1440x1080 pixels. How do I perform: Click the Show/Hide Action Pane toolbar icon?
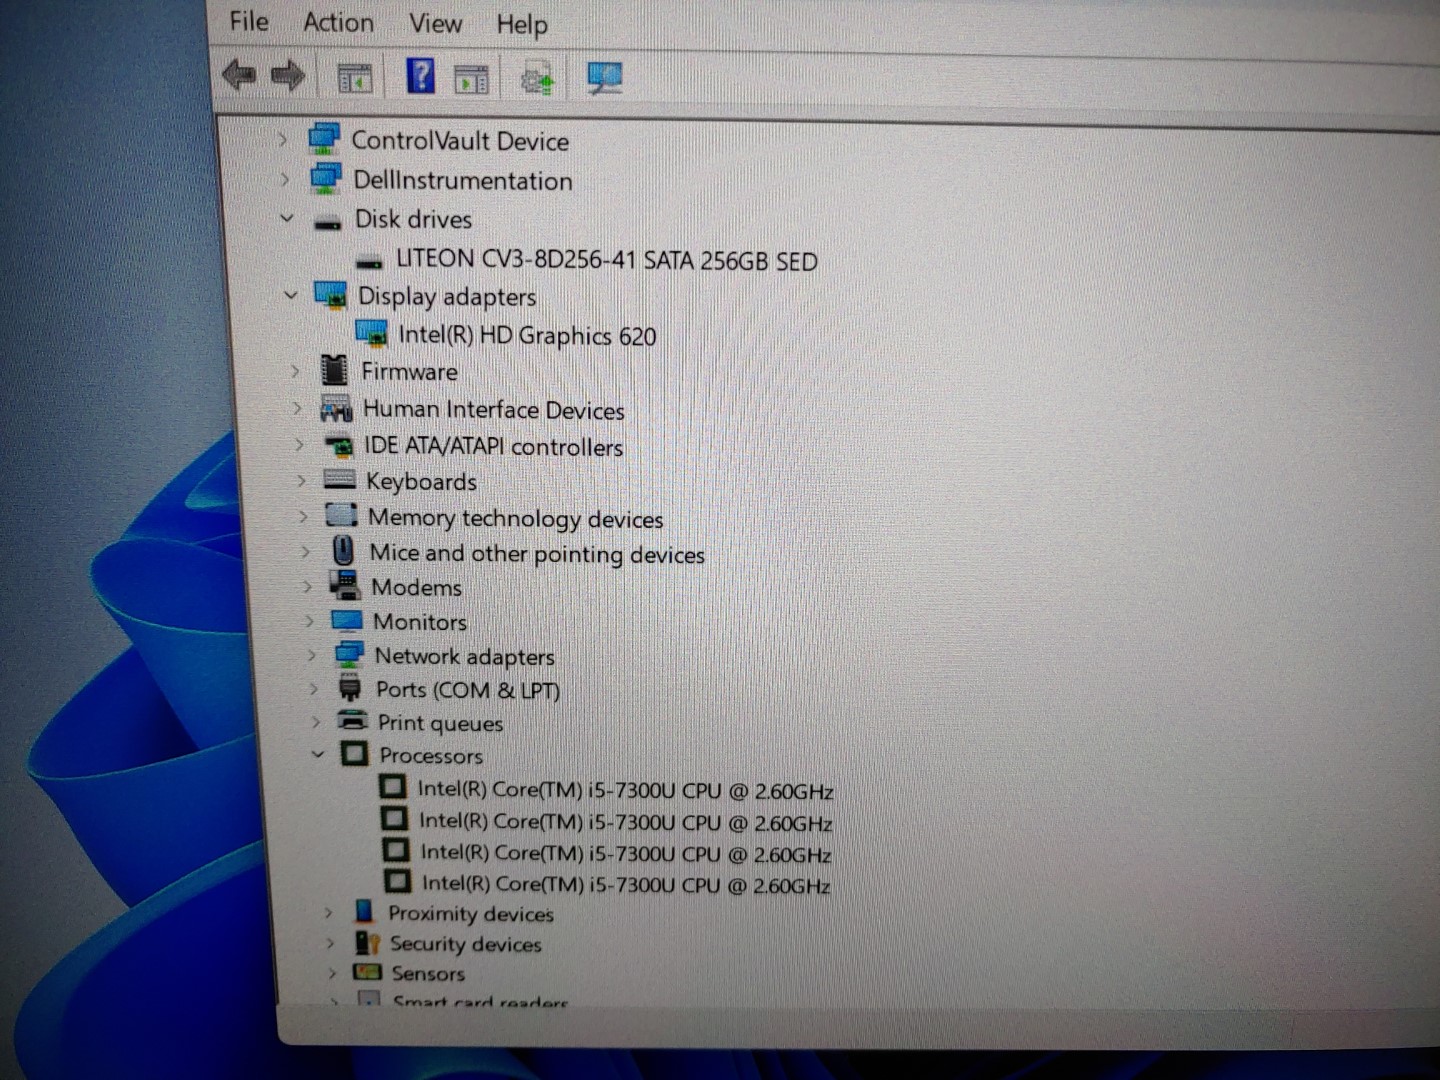coord(471,78)
